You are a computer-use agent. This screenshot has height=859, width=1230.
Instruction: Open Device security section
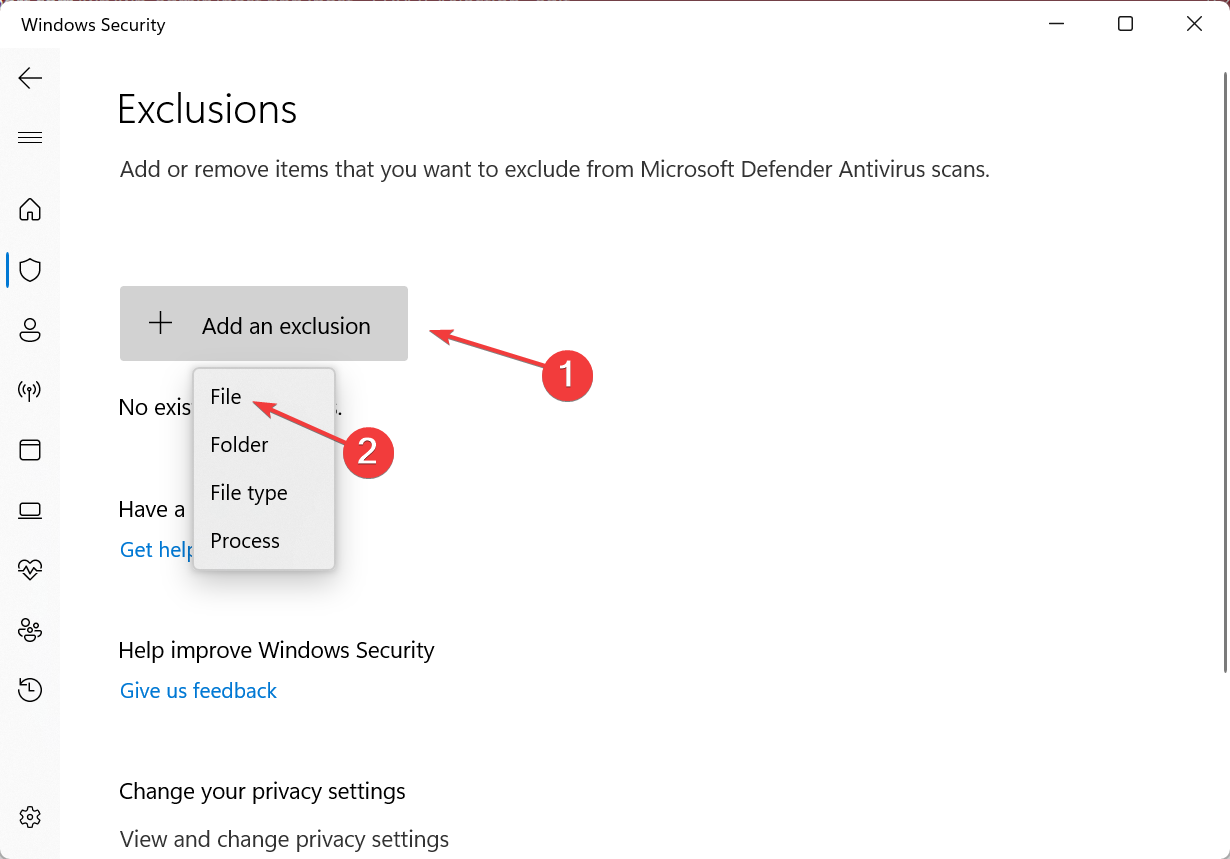[x=30, y=510]
